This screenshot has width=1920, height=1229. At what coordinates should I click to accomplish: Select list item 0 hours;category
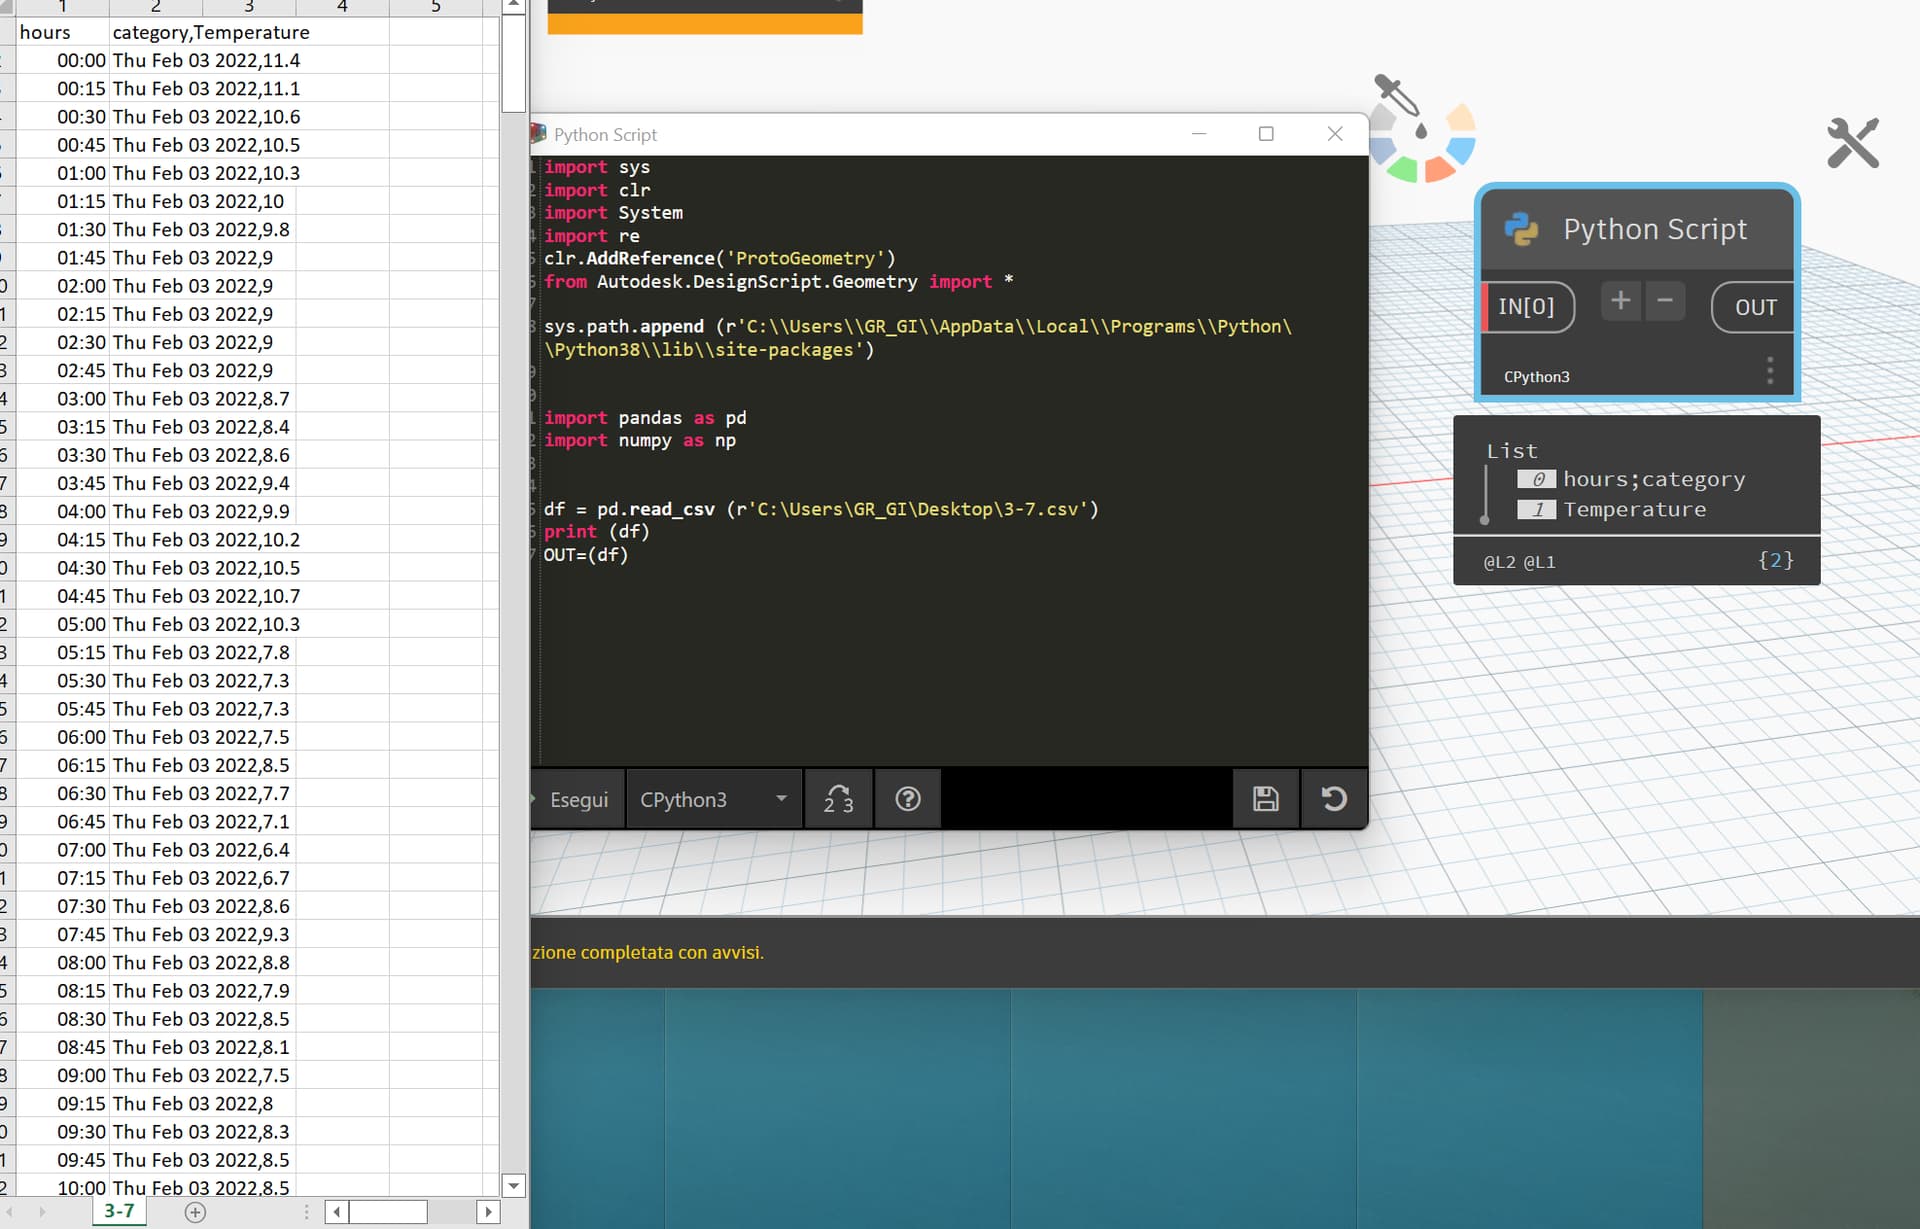click(1653, 480)
